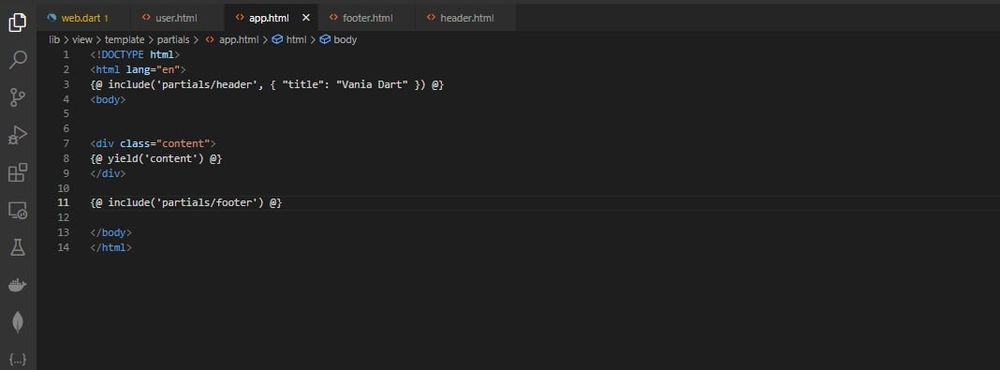Click the body symbol breadcrumb
The width and height of the screenshot is (1000, 370).
tap(339, 40)
